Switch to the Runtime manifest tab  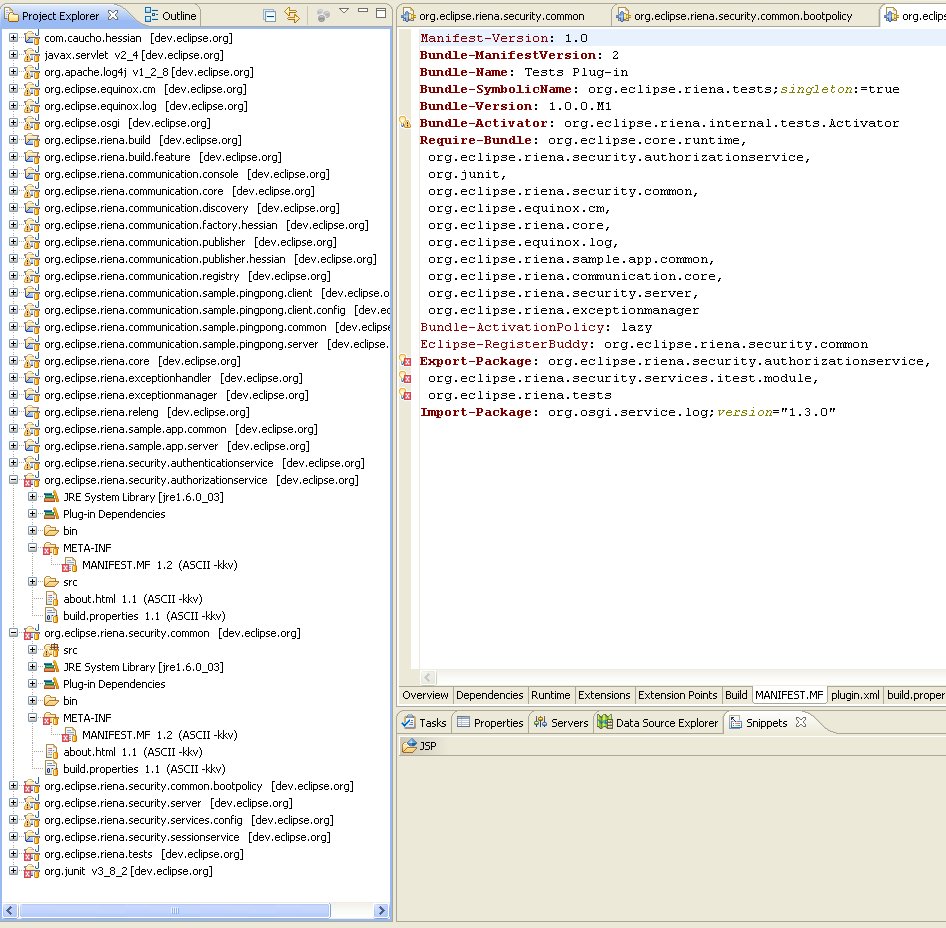pyautogui.click(x=550, y=695)
